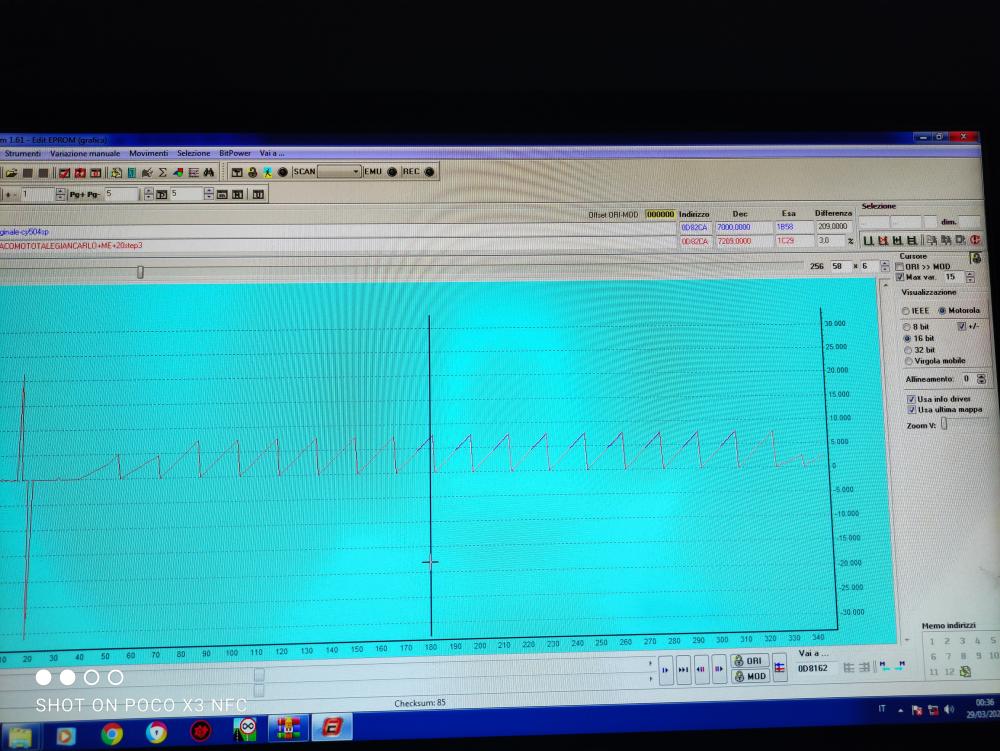Viewport: 1000px width, 751px height.
Task: Click the Allineamento spinner arrows
Action: click(980, 379)
